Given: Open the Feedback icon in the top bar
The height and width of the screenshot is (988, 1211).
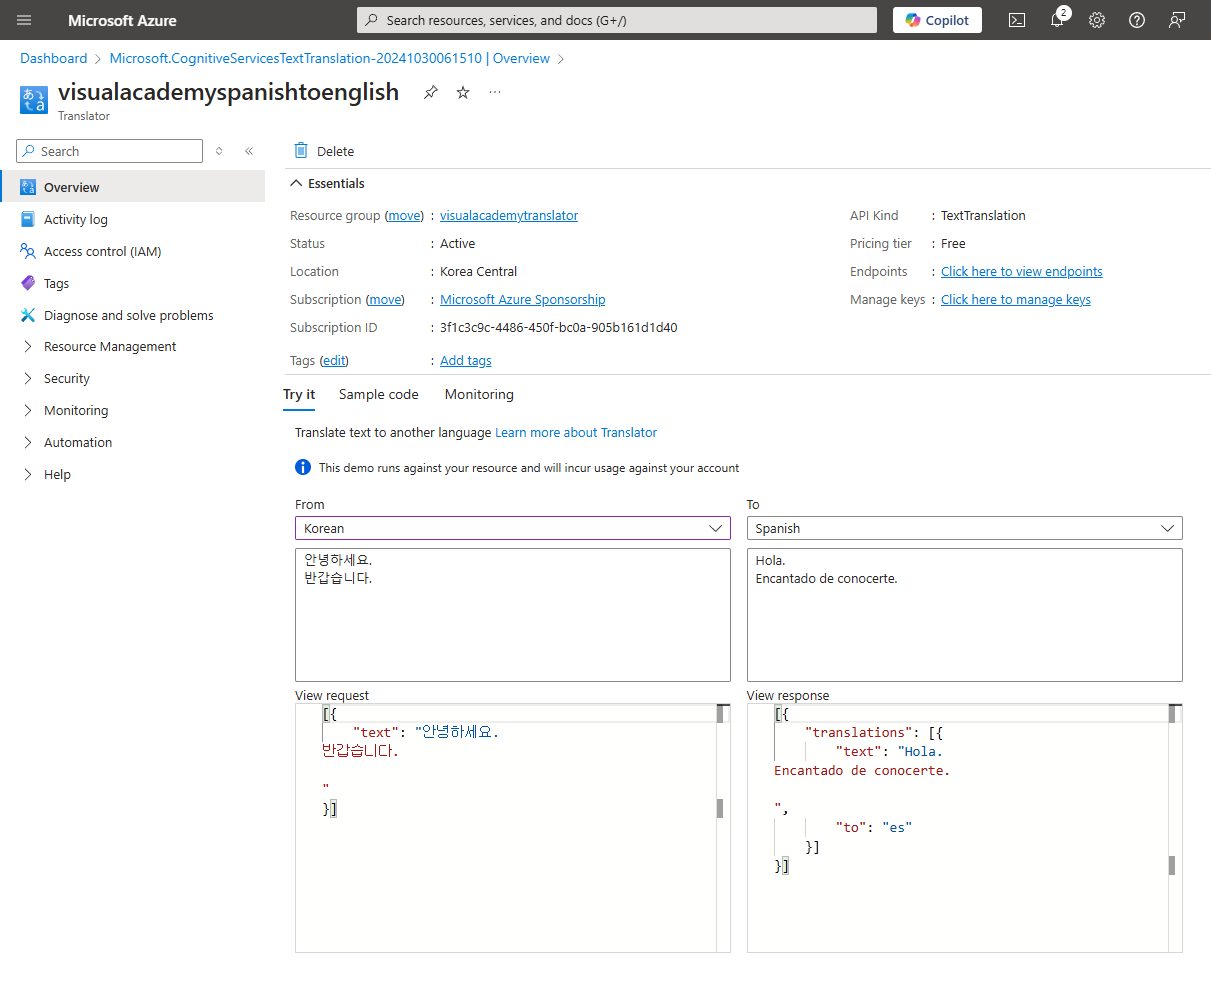Looking at the screenshot, I should pyautogui.click(x=1177, y=20).
